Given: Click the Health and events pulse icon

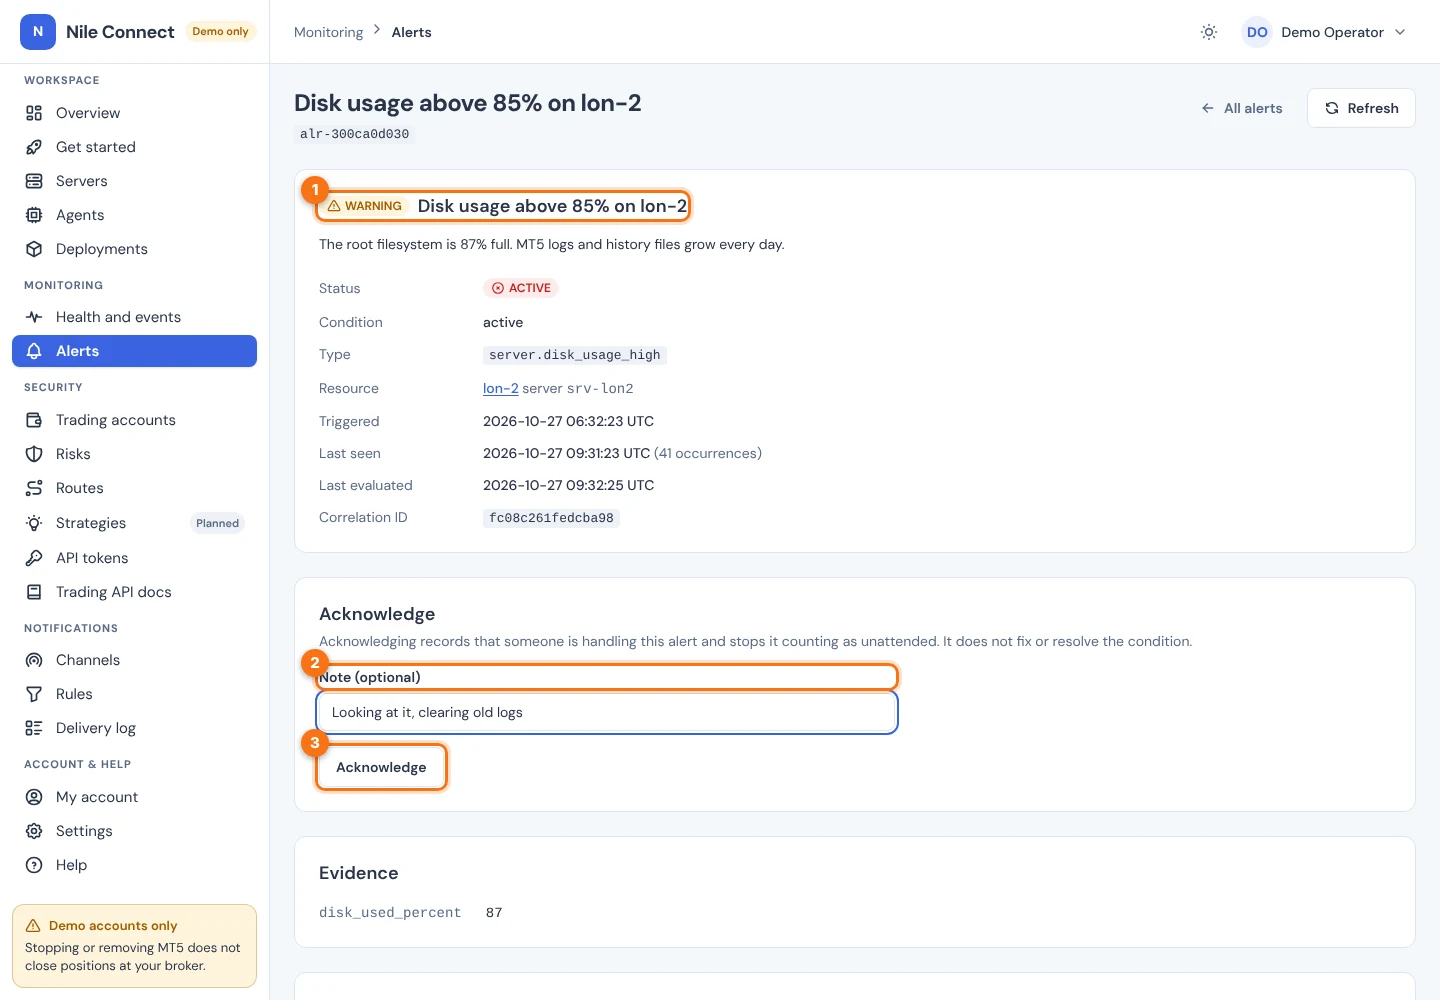Looking at the screenshot, I should tap(34, 317).
